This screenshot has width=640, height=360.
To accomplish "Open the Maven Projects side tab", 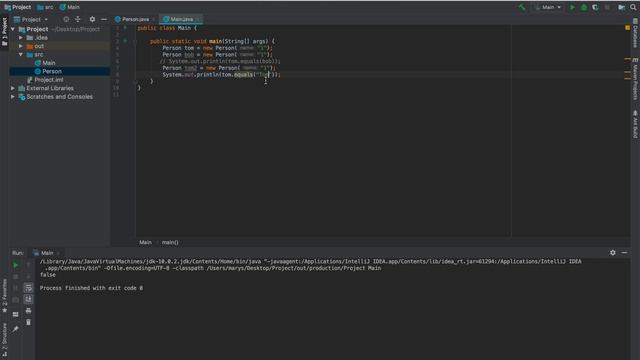I will [635, 79].
